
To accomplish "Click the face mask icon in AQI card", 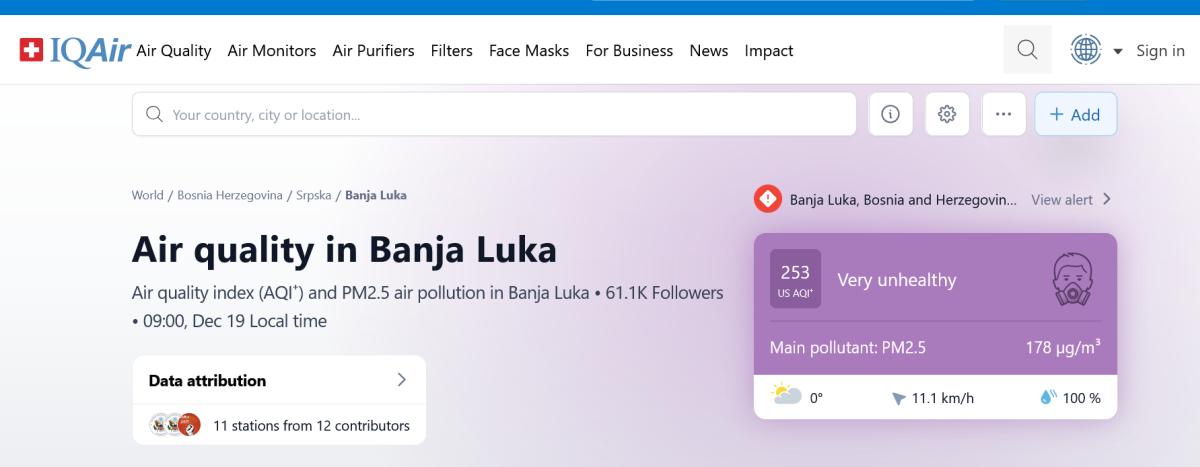I will [x=1072, y=280].
